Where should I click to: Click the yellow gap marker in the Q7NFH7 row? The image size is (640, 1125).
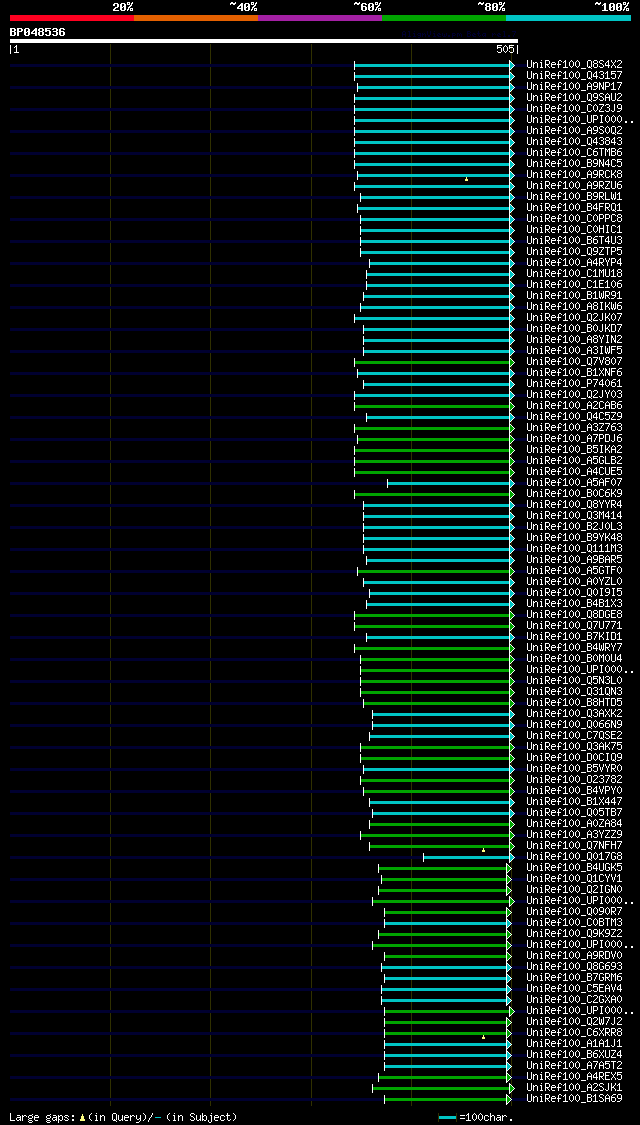[x=484, y=850]
